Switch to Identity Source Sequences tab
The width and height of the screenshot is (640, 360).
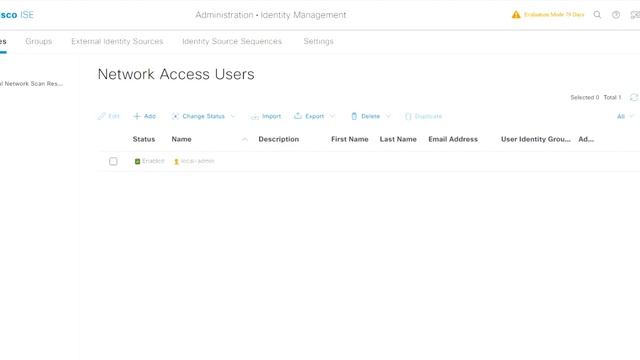tap(232, 41)
